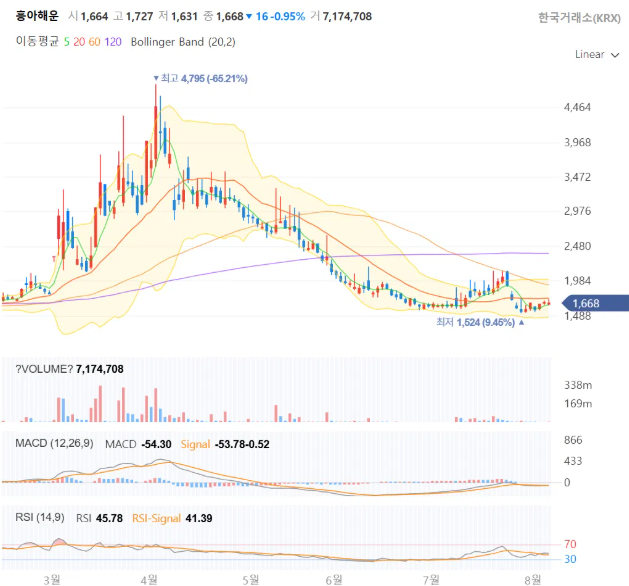Click the 한국거래소(KRX) exchange label

point(579,18)
